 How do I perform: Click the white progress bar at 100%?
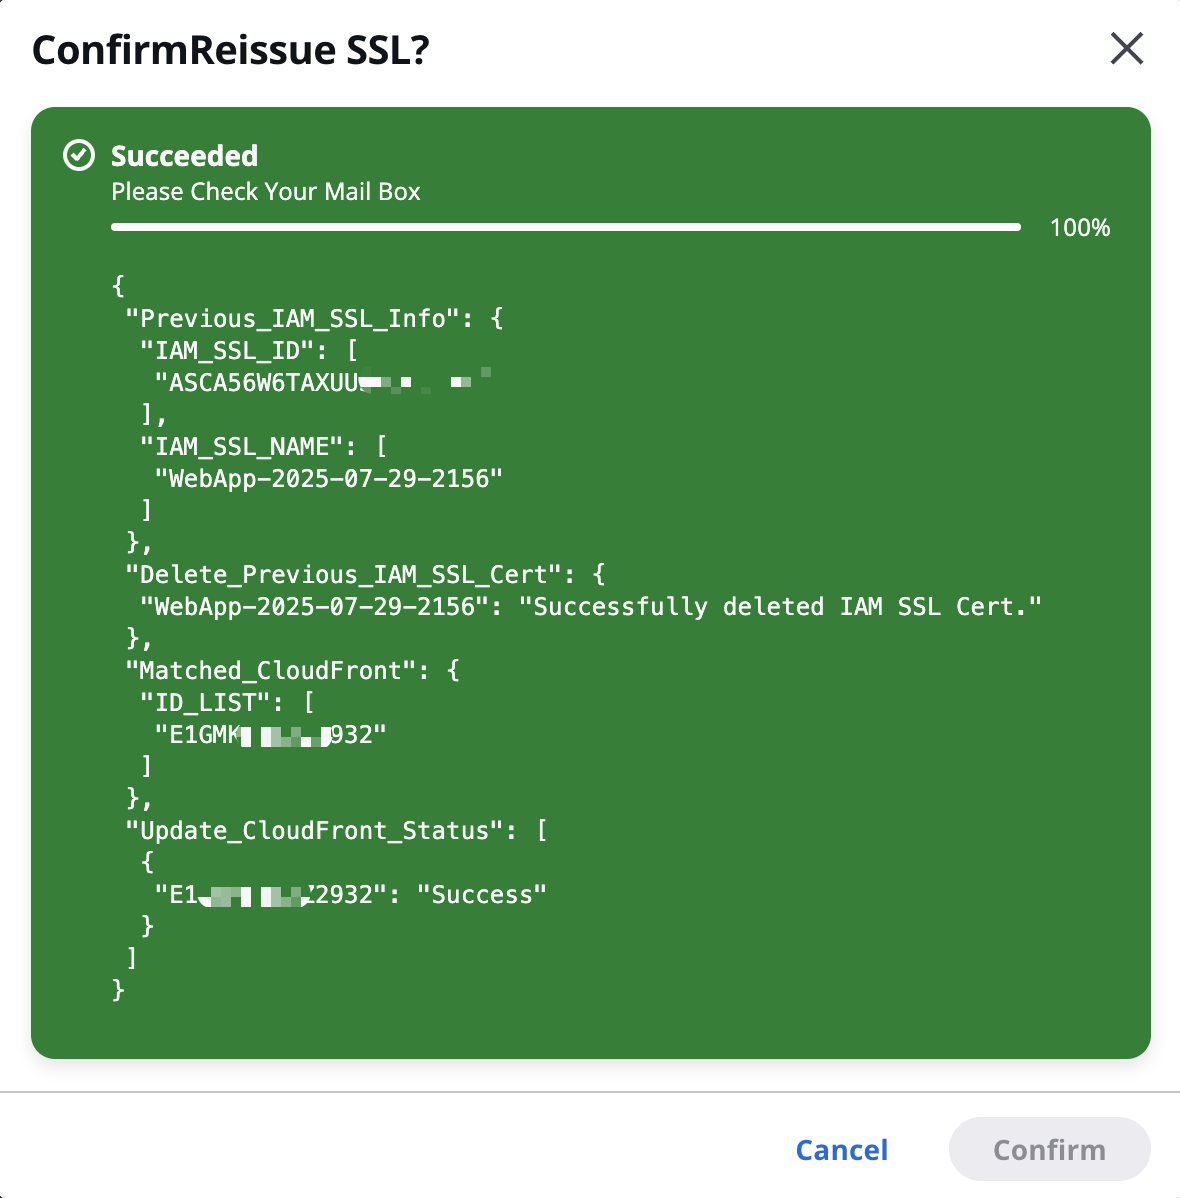pos(566,227)
